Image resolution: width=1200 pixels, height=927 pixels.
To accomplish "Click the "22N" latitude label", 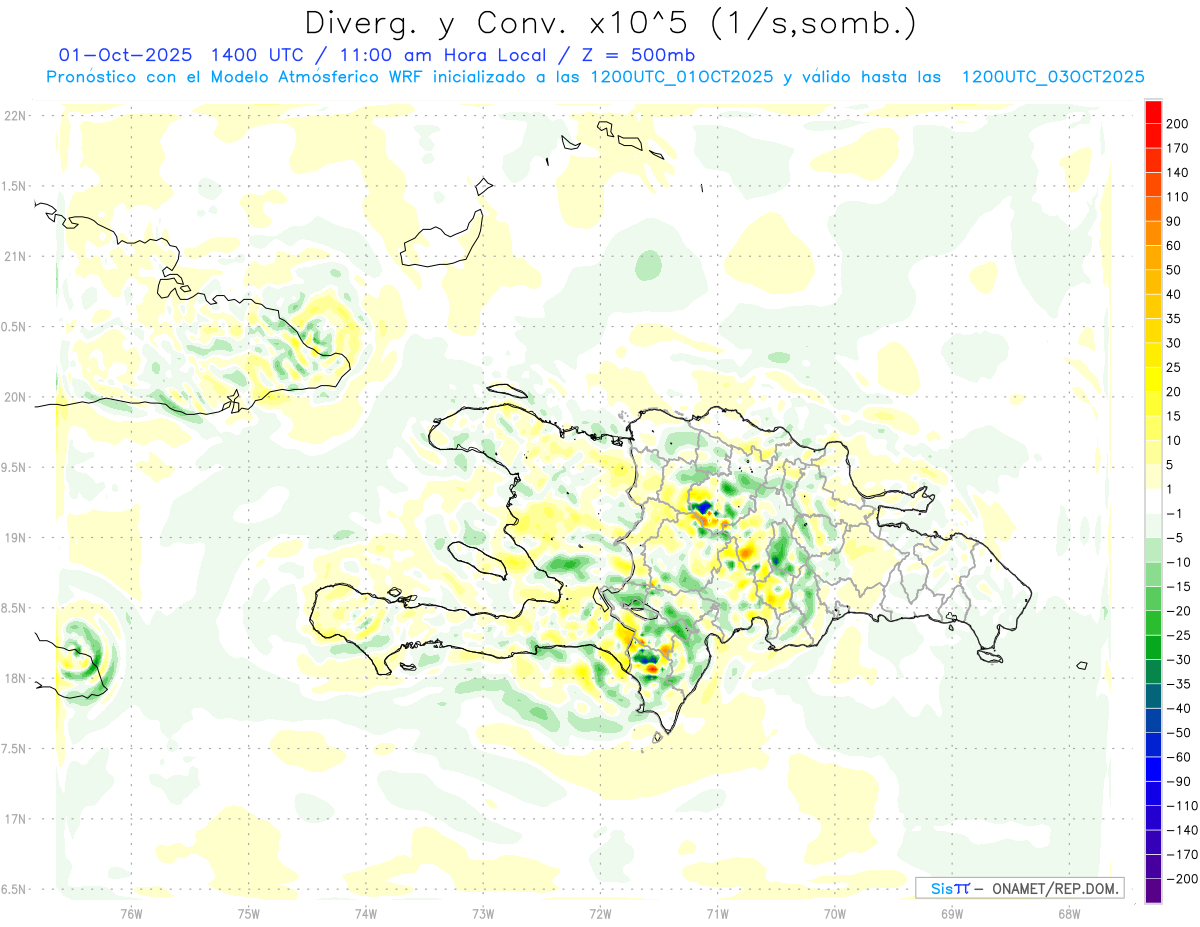I will 14,115.
